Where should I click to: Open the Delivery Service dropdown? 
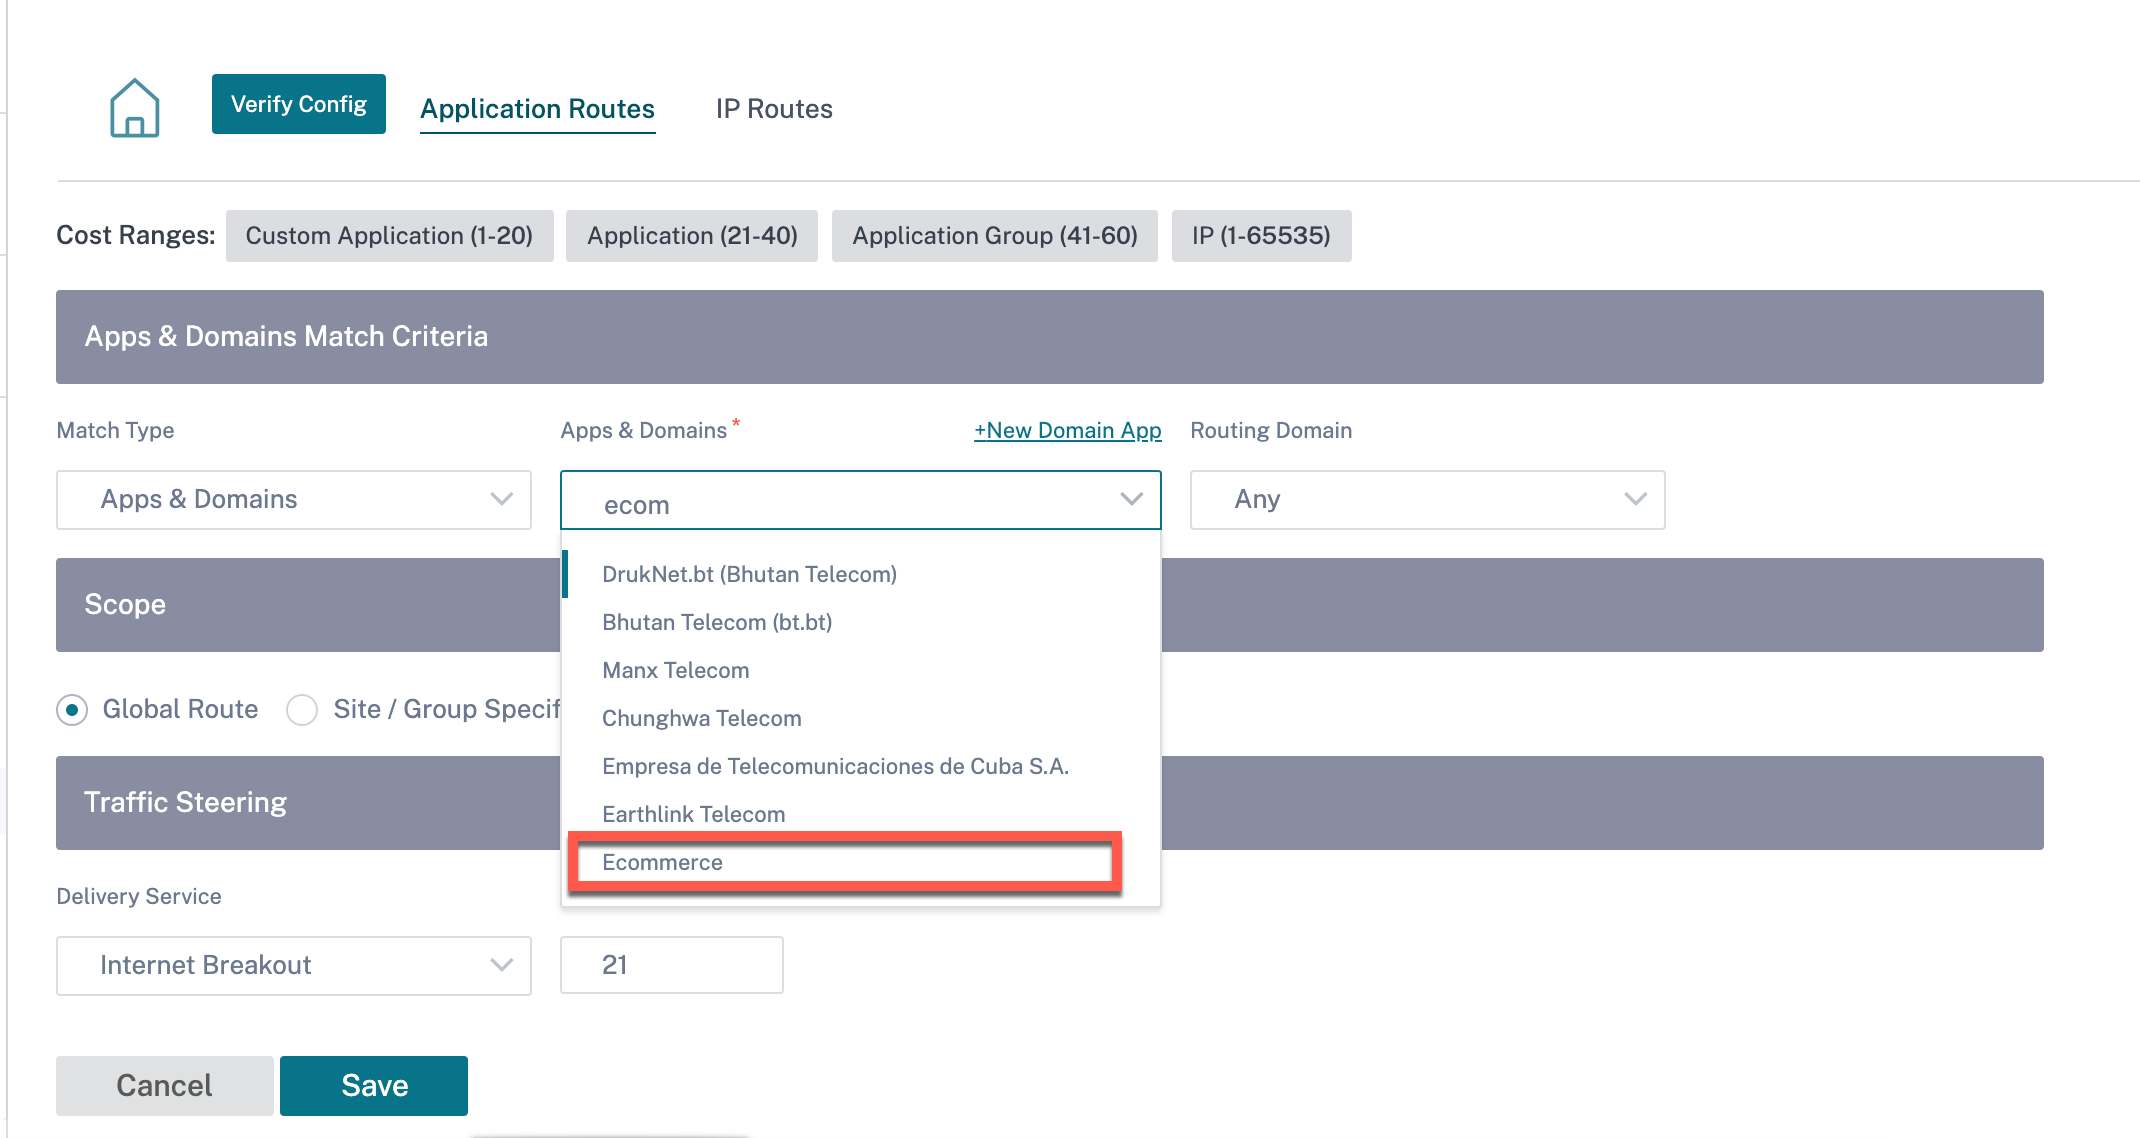point(294,966)
